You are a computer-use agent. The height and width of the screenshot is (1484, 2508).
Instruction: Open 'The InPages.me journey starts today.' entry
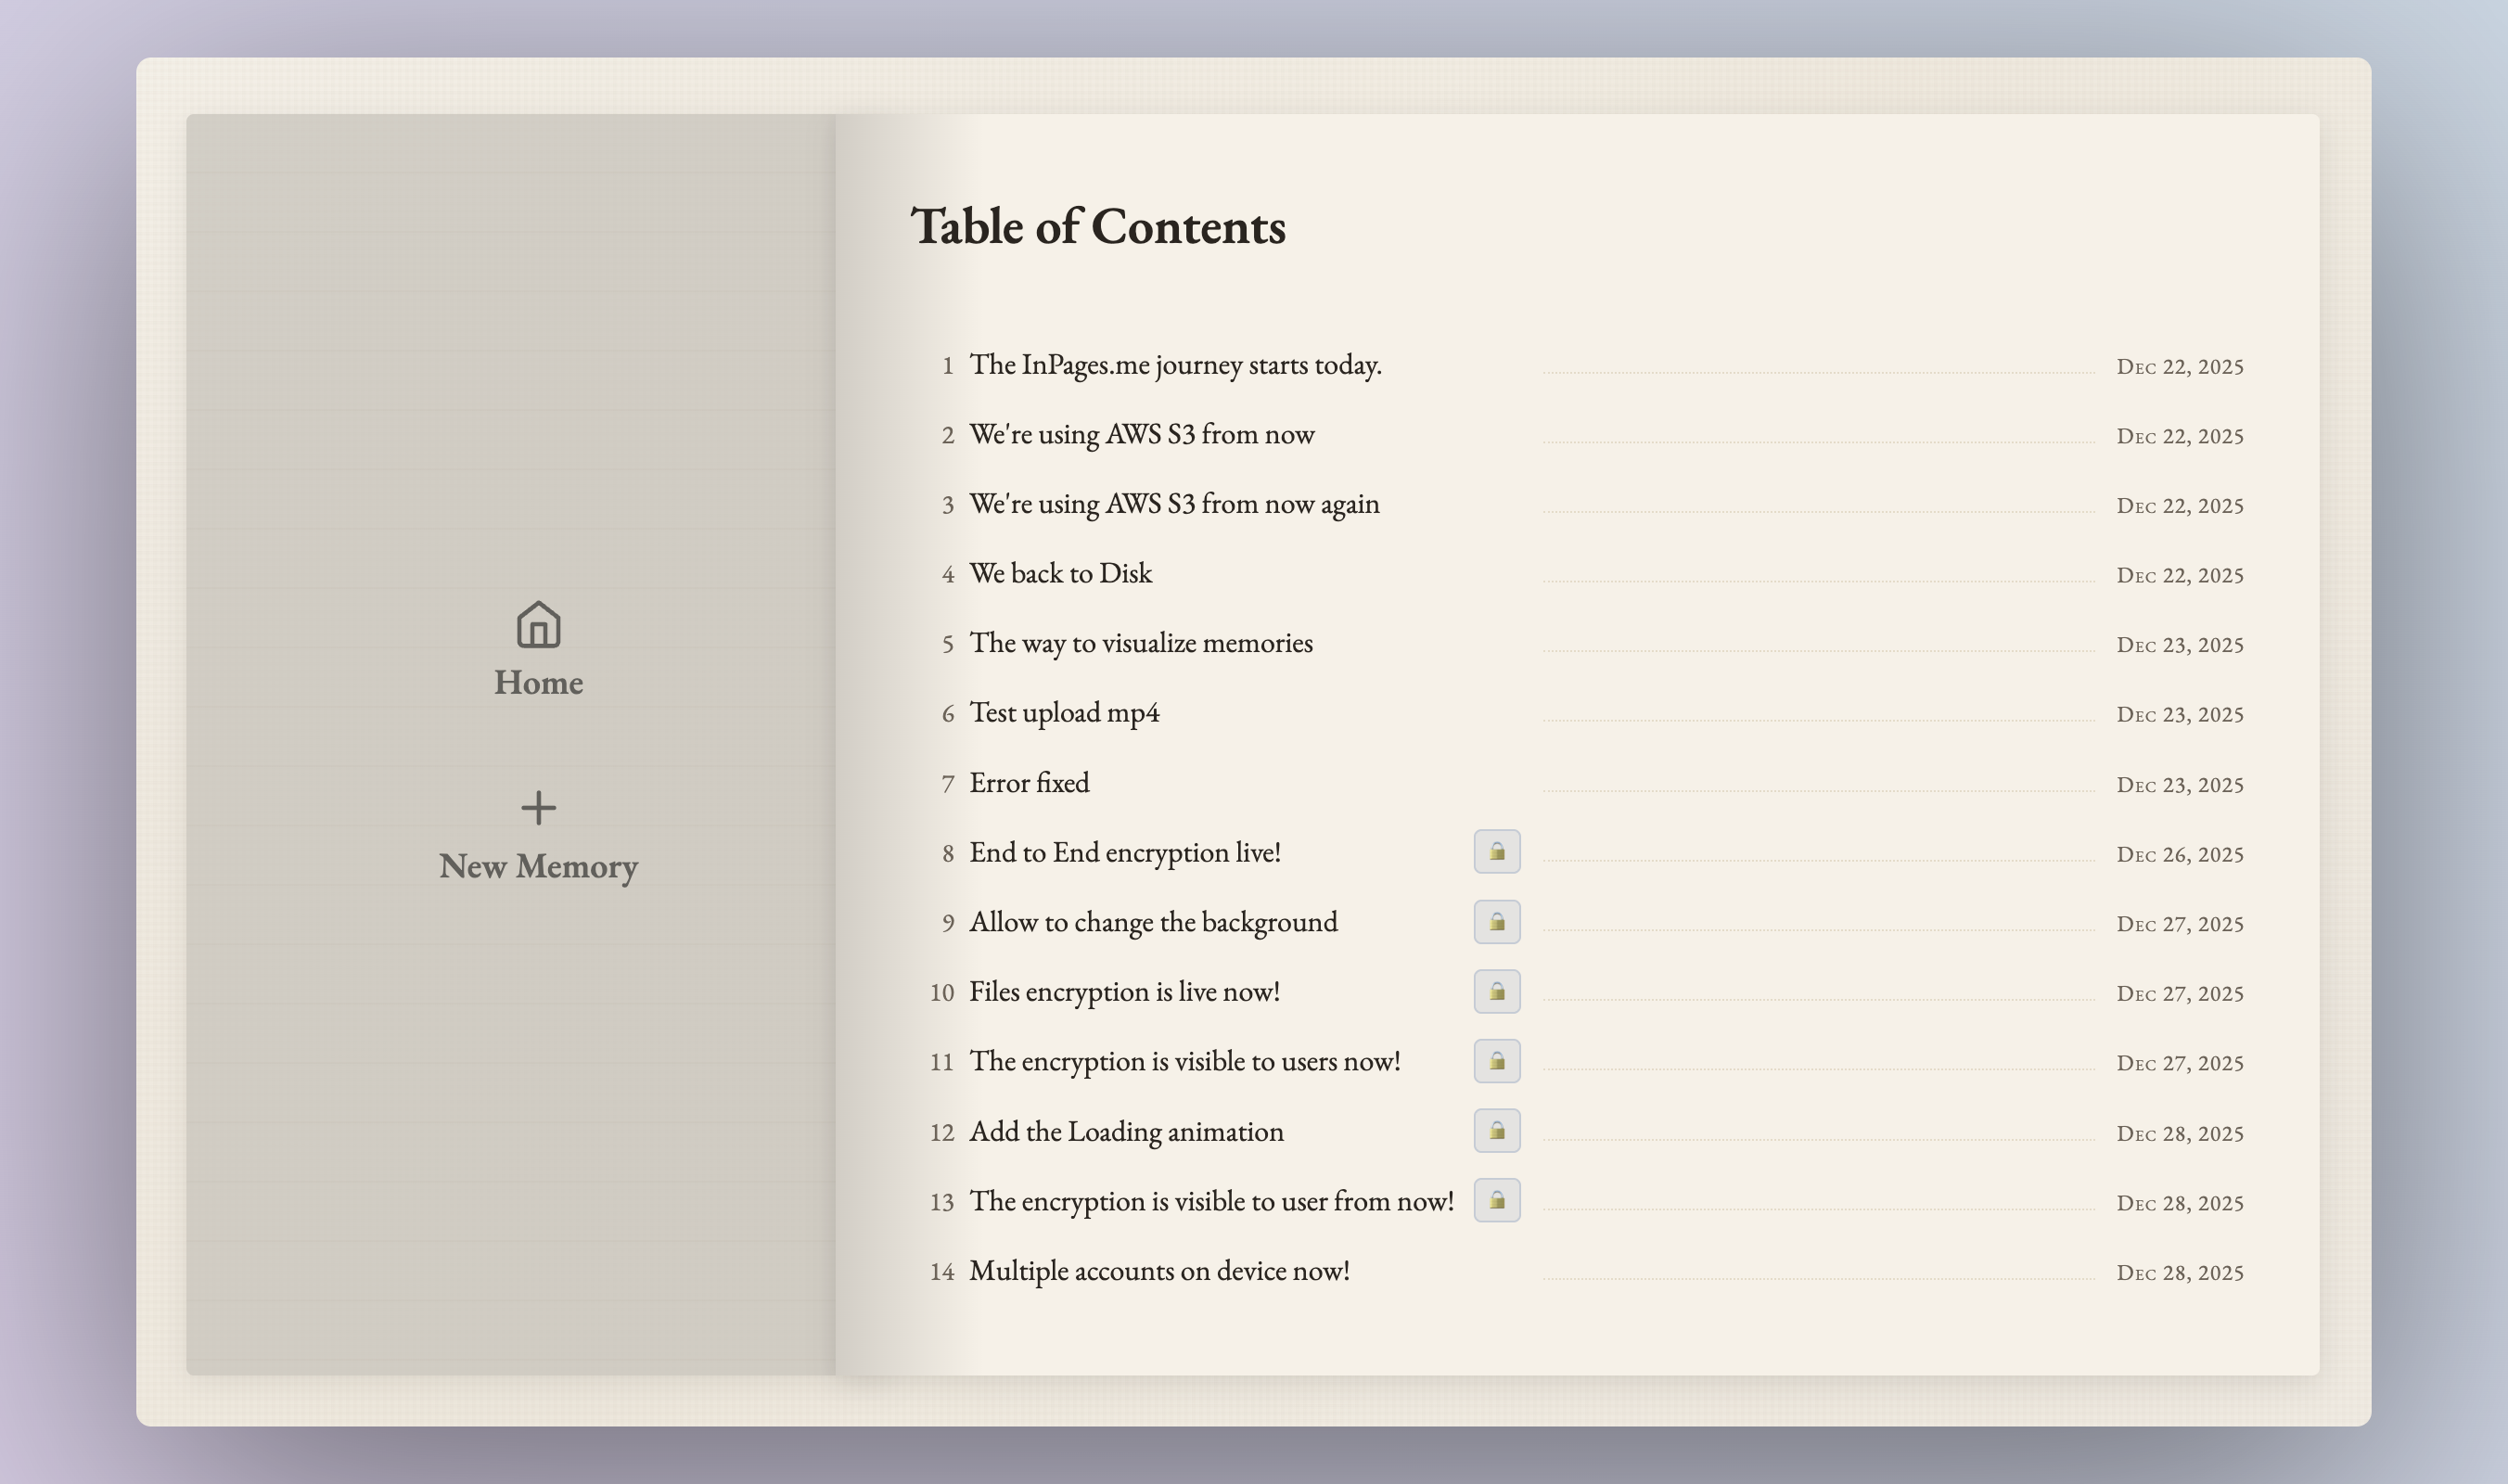[x=1176, y=366]
